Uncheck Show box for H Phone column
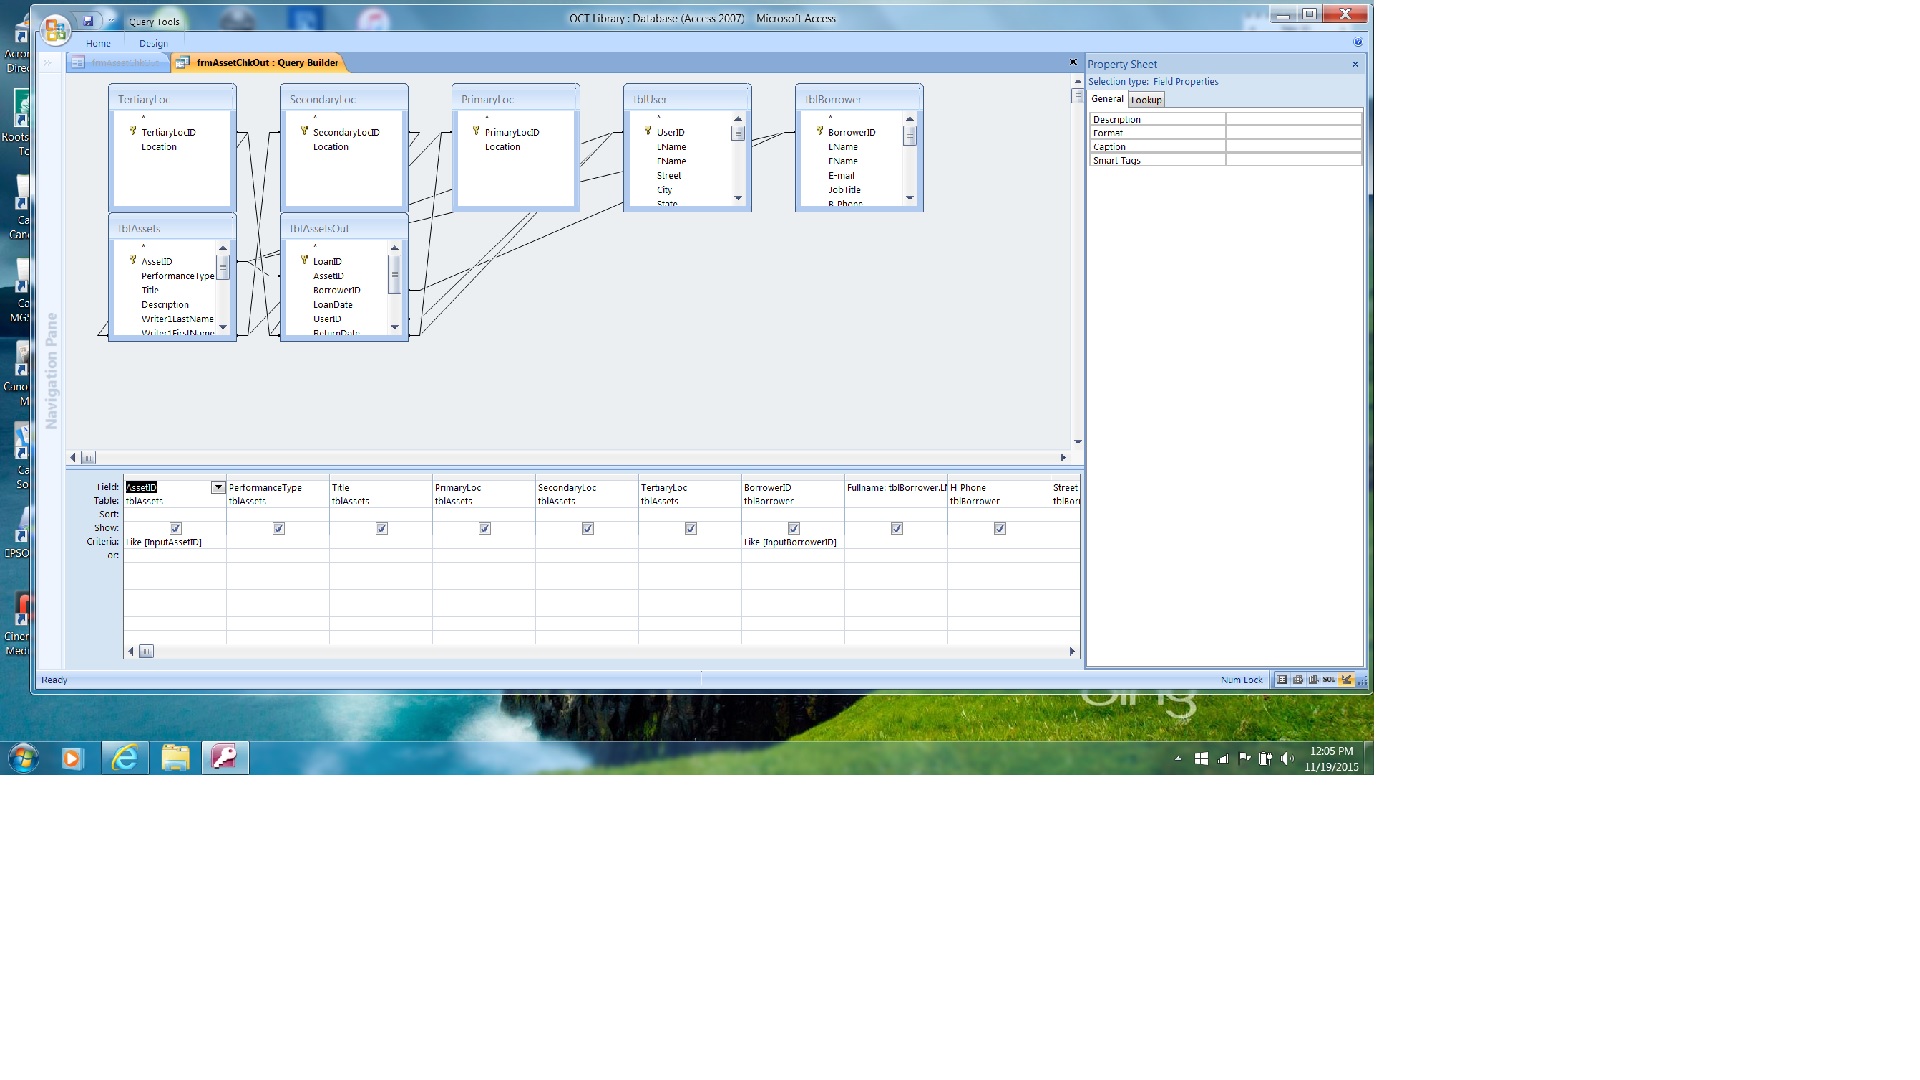Viewport: 1920px width, 1080px height. click(1000, 528)
